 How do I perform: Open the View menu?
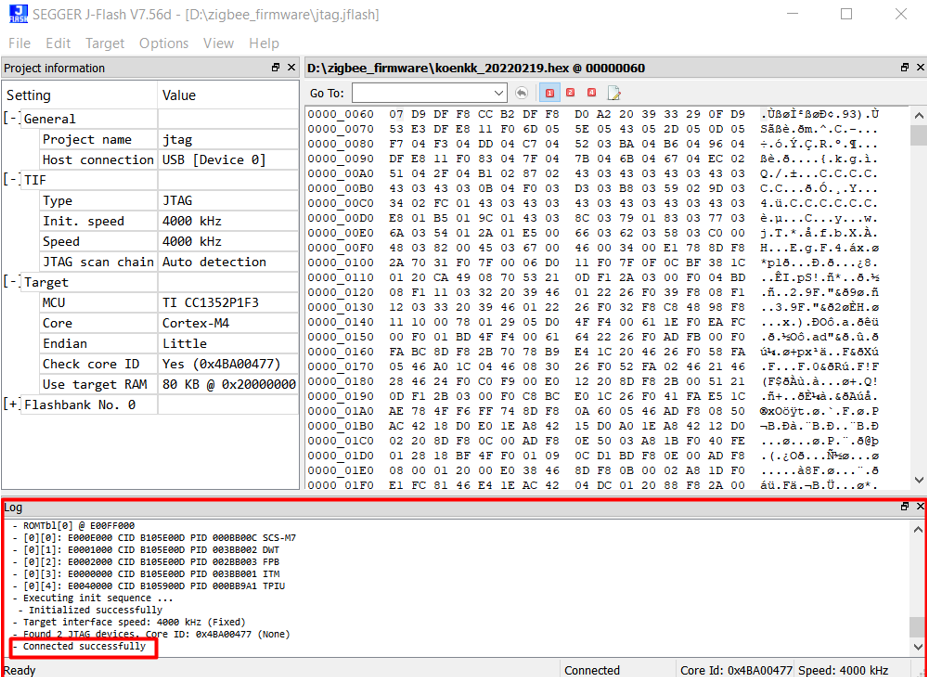(219, 43)
